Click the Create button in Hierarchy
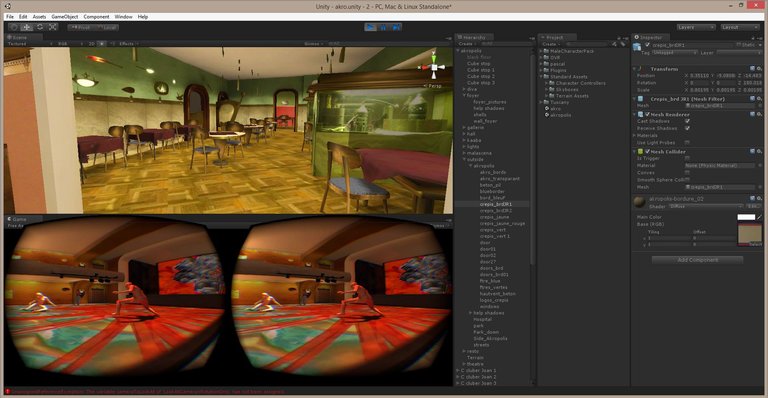768x398 pixels. 466,44
